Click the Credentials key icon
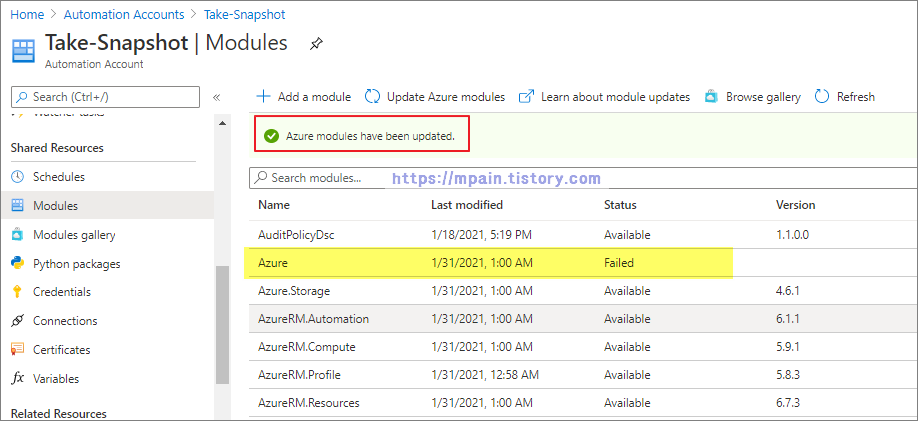 click(x=18, y=292)
